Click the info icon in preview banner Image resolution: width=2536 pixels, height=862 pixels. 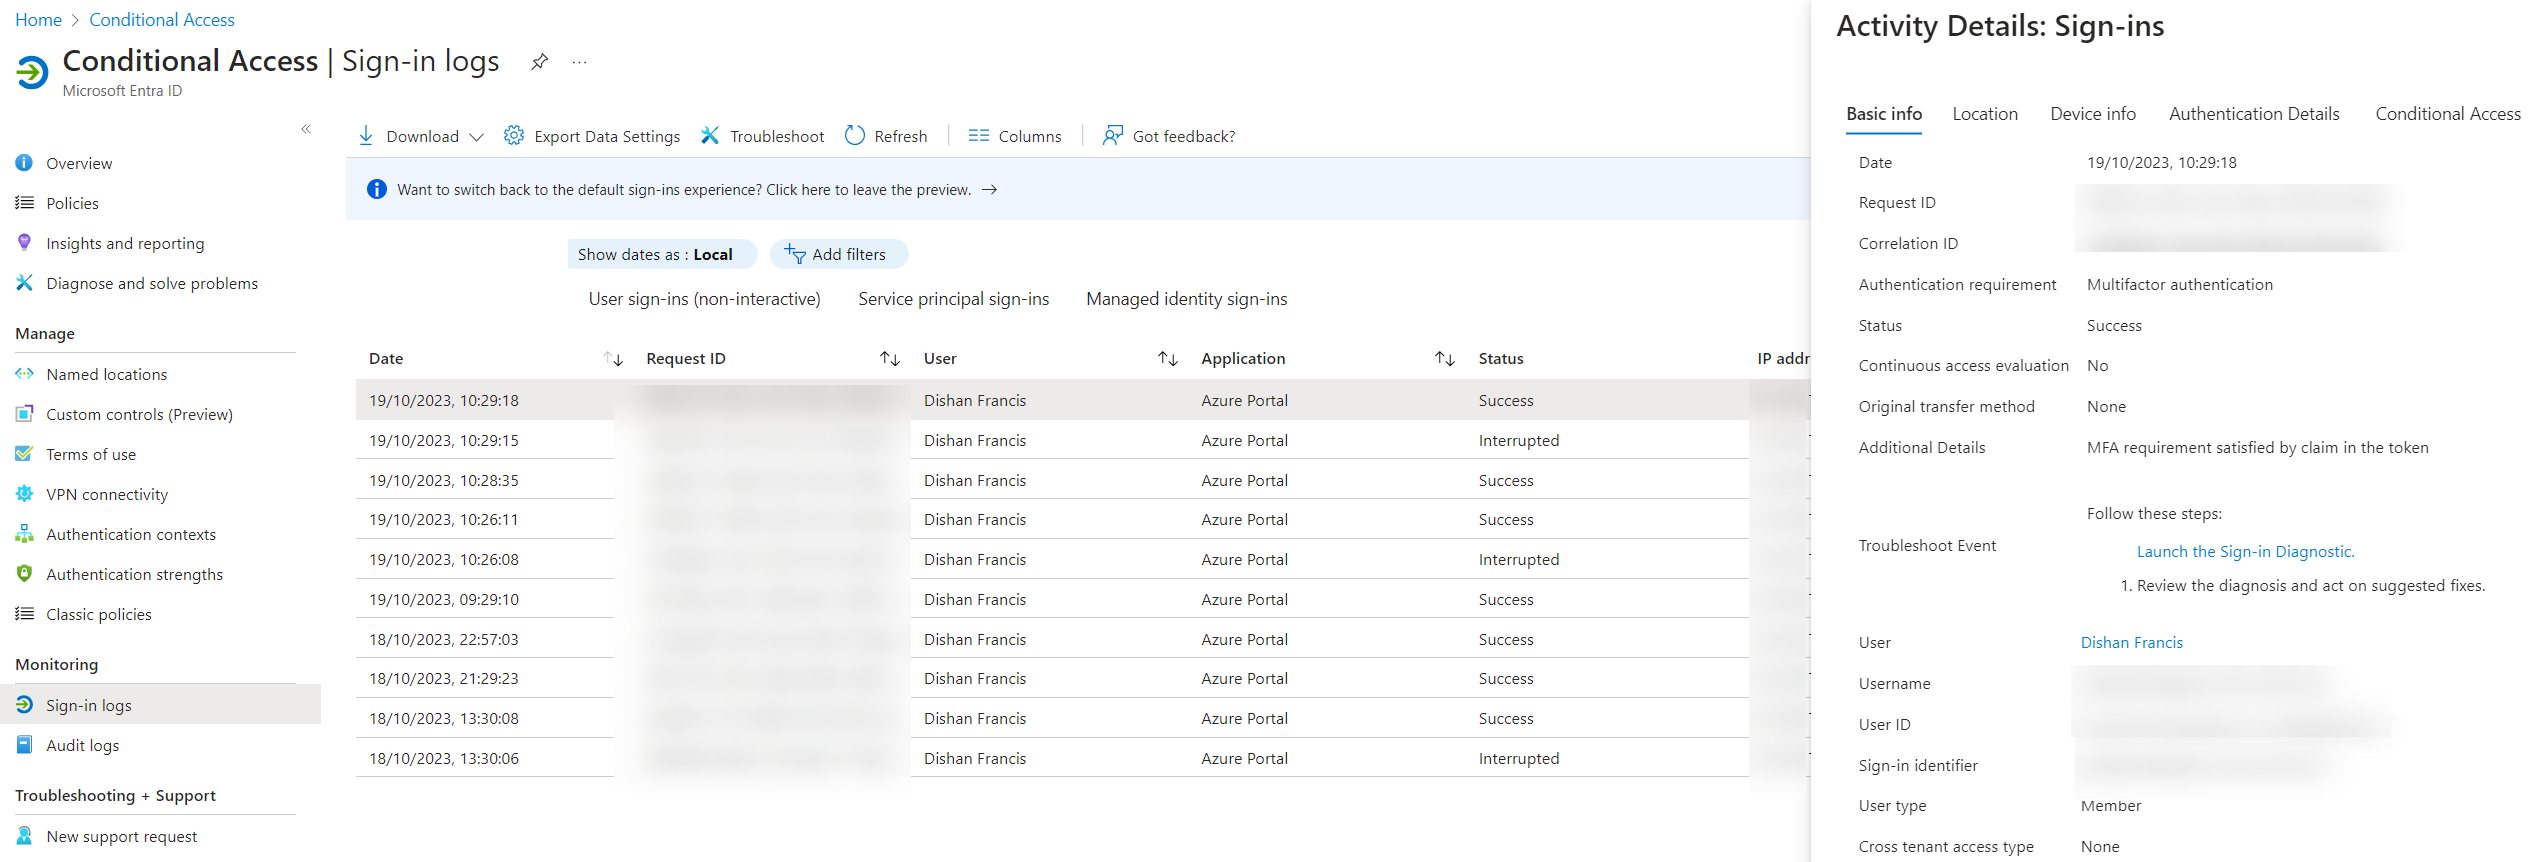click(x=376, y=189)
